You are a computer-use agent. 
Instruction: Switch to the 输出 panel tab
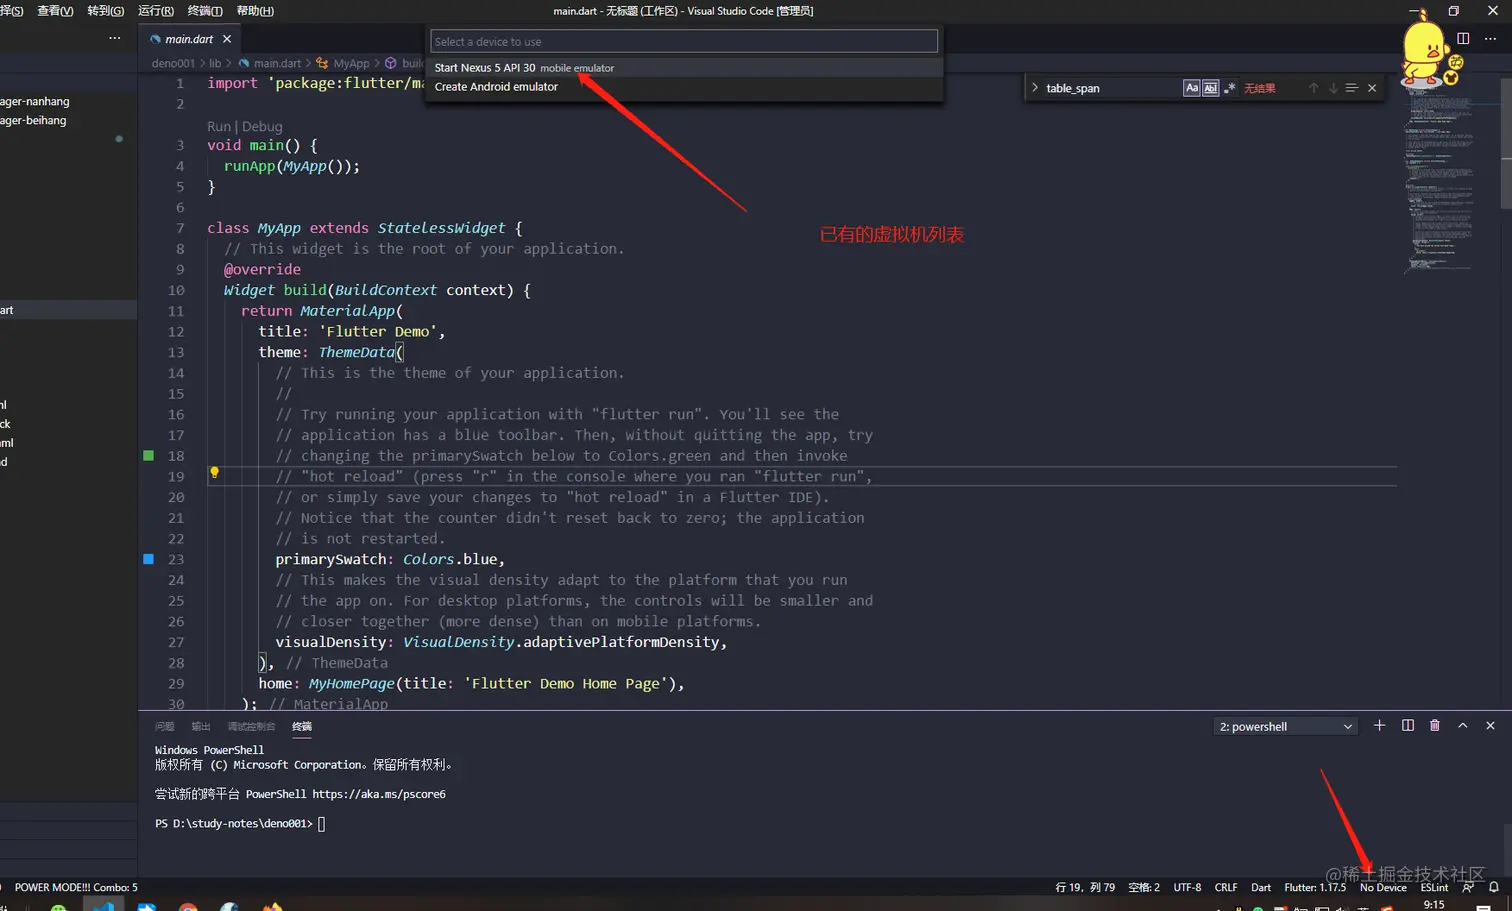click(x=201, y=727)
